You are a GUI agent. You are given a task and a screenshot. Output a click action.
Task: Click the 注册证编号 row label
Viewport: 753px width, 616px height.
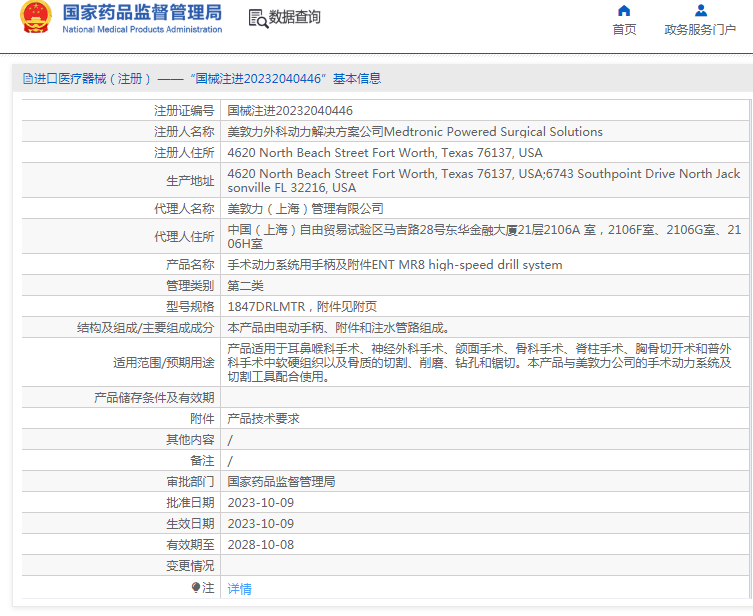tap(184, 111)
